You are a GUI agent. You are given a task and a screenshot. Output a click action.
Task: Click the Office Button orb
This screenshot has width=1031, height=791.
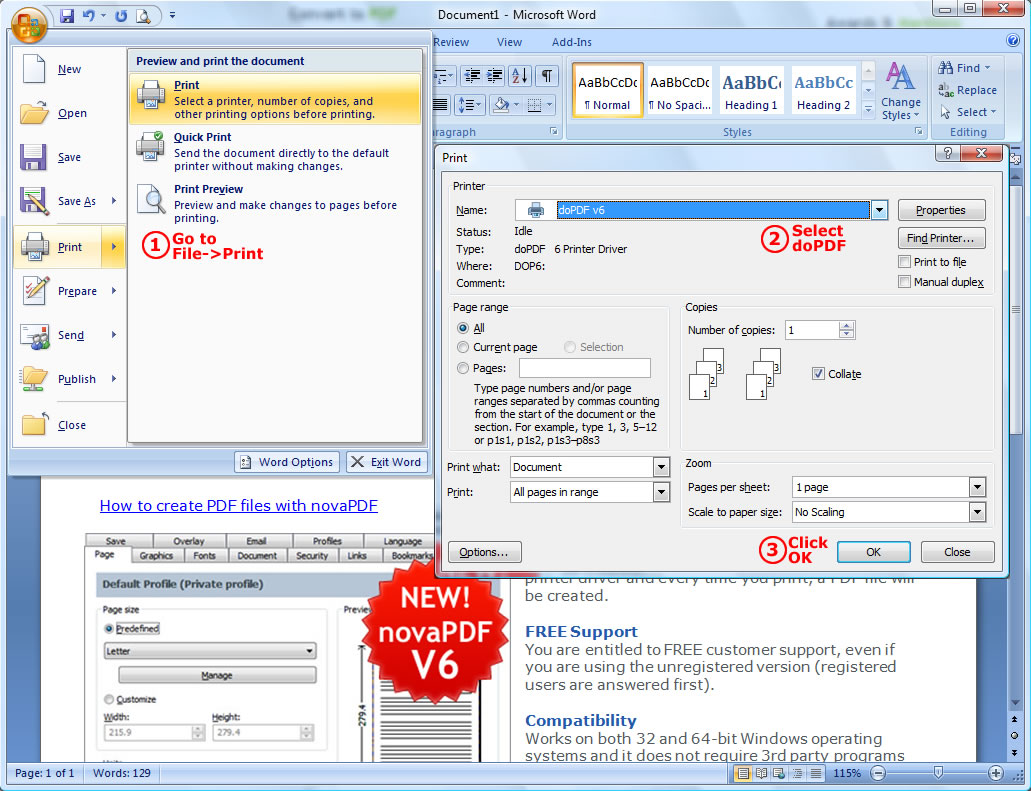point(30,24)
